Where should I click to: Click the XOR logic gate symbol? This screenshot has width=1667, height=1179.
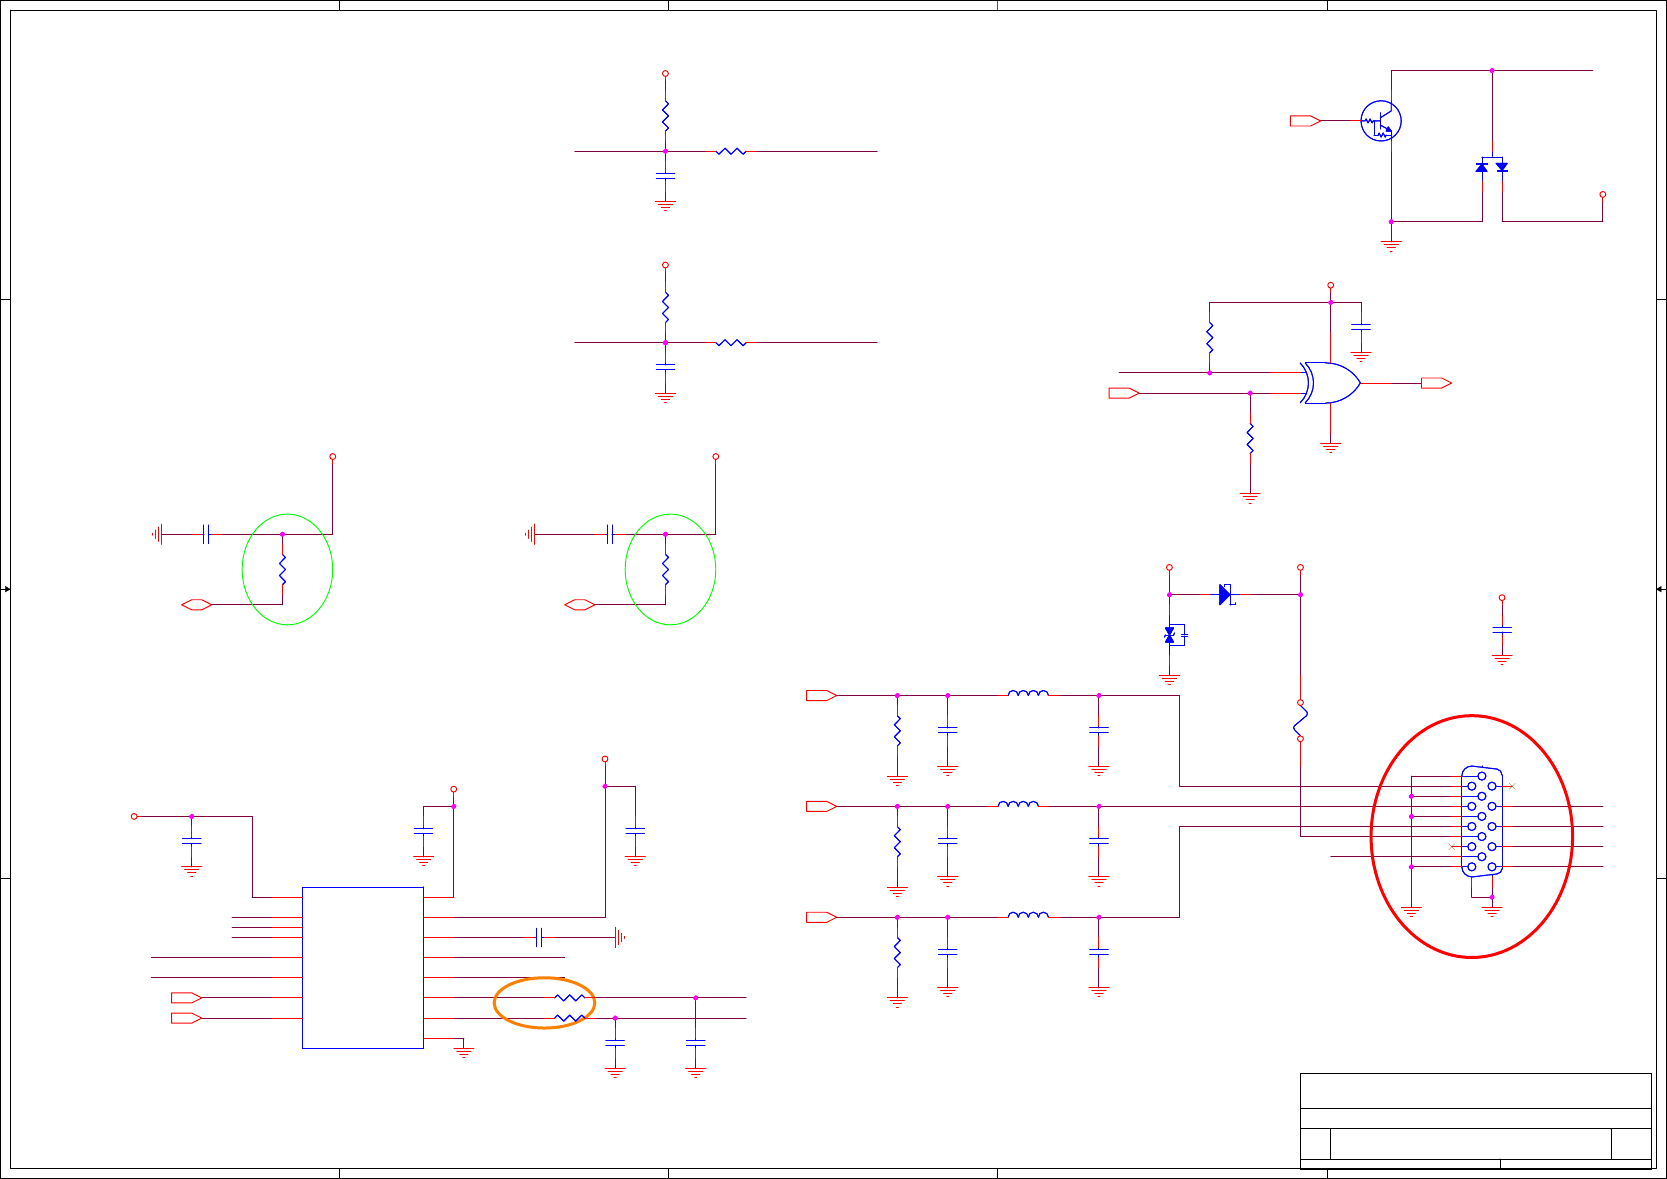coord(1330,383)
